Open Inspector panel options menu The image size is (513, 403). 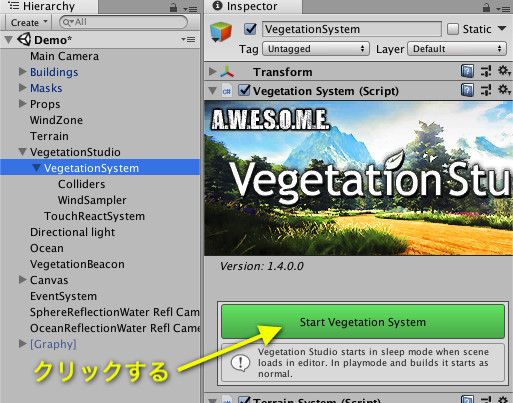(x=503, y=9)
